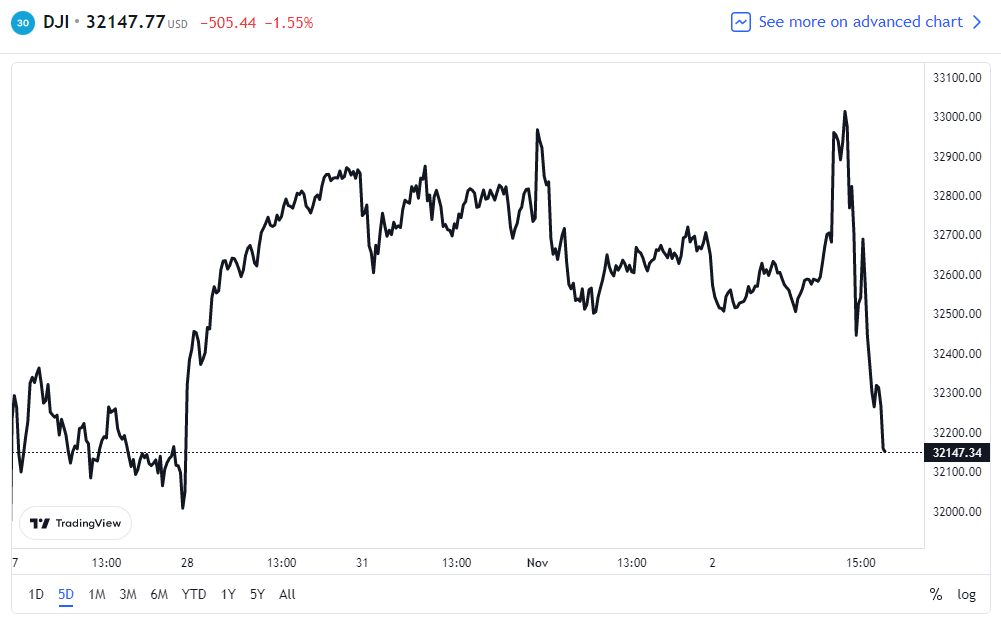Choose the 6M time range
The width and height of the screenshot is (1001, 624).
(x=159, y=594)
